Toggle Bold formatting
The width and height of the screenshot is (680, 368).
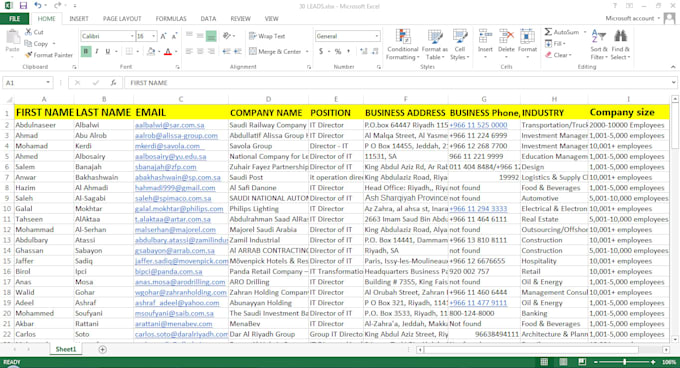(86, 52)
